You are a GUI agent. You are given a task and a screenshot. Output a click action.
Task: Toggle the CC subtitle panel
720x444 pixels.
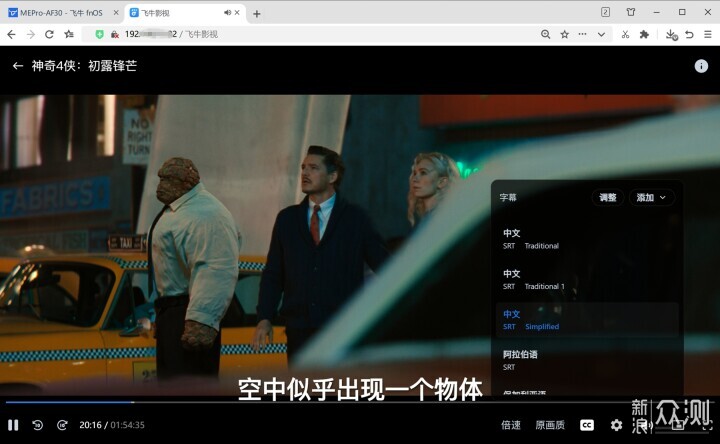(x=586, y=425)
